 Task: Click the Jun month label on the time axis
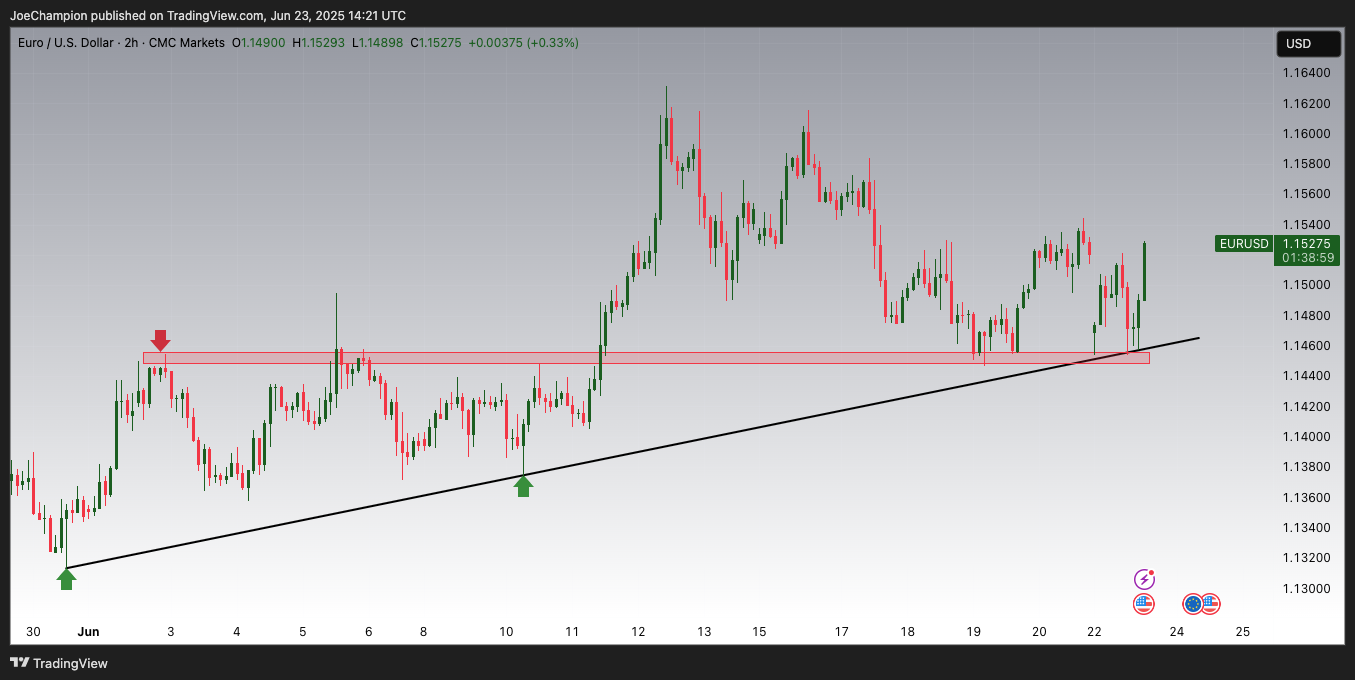[x=89, y=632]
